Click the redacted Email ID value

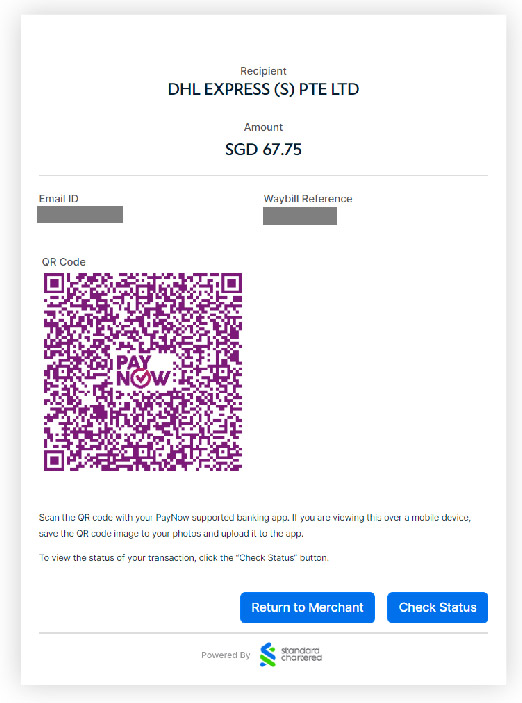80,214
